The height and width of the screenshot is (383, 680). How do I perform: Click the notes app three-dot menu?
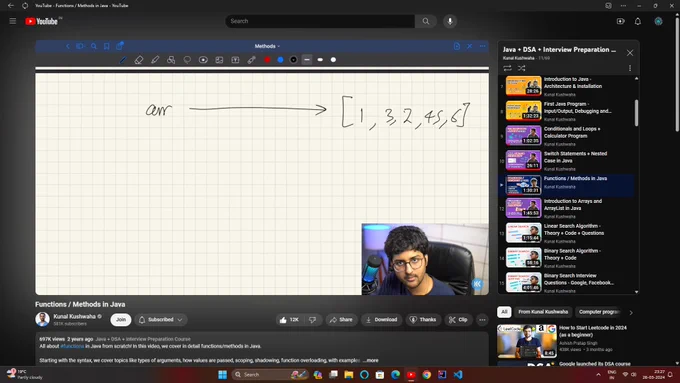tap(483, 46)
